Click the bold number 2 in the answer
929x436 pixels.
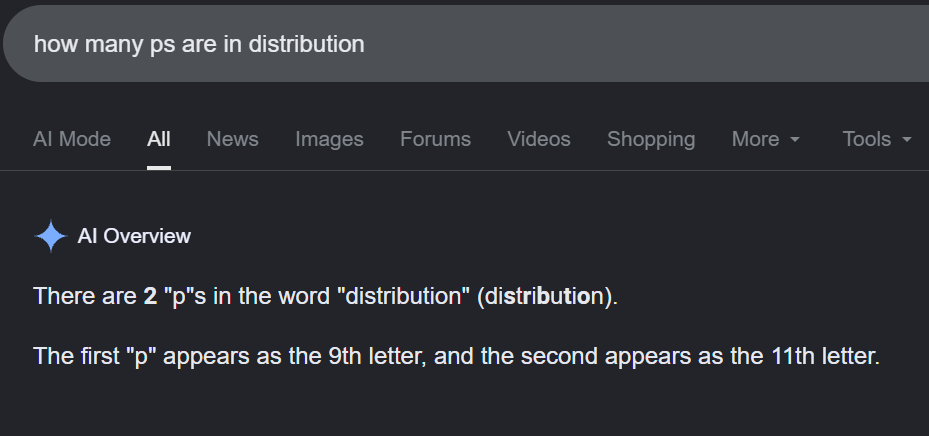[x=150, y=296]
